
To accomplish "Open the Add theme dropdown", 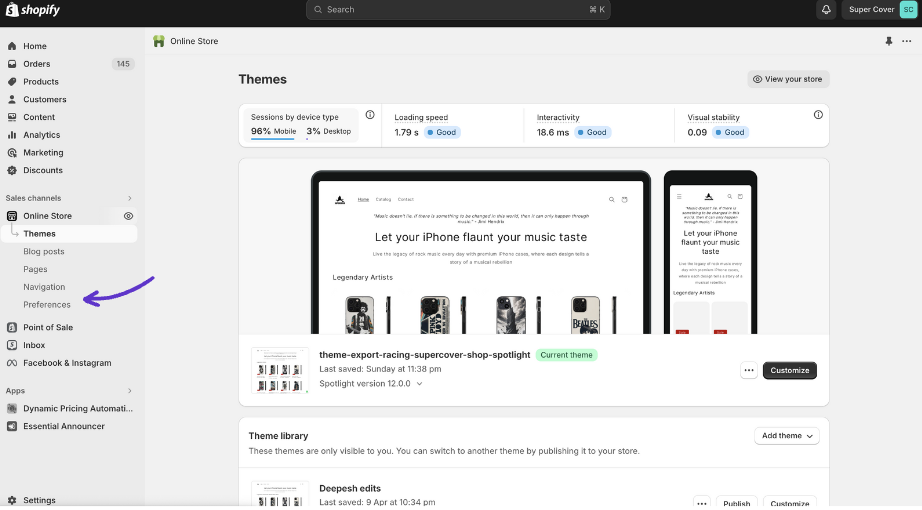I will [x=787, y=436].
